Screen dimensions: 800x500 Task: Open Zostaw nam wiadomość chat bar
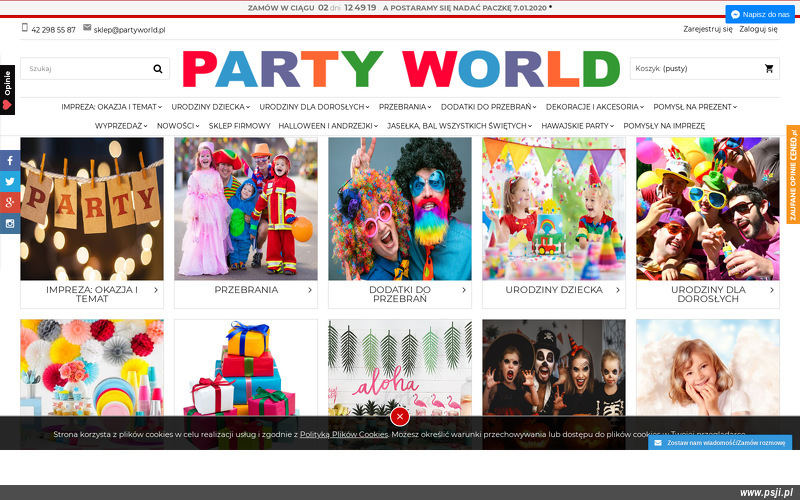point(720,442)
